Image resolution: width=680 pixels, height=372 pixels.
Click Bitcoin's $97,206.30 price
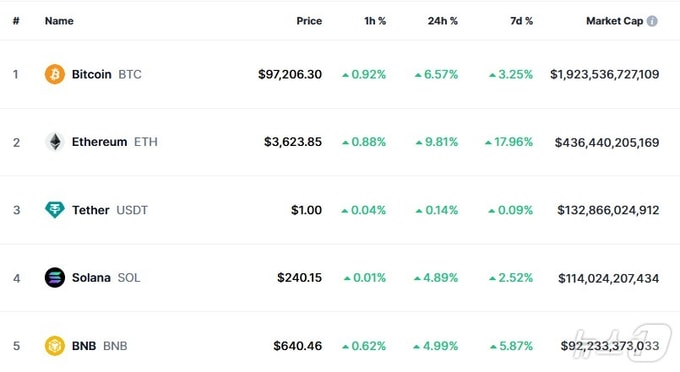[290, 74]
